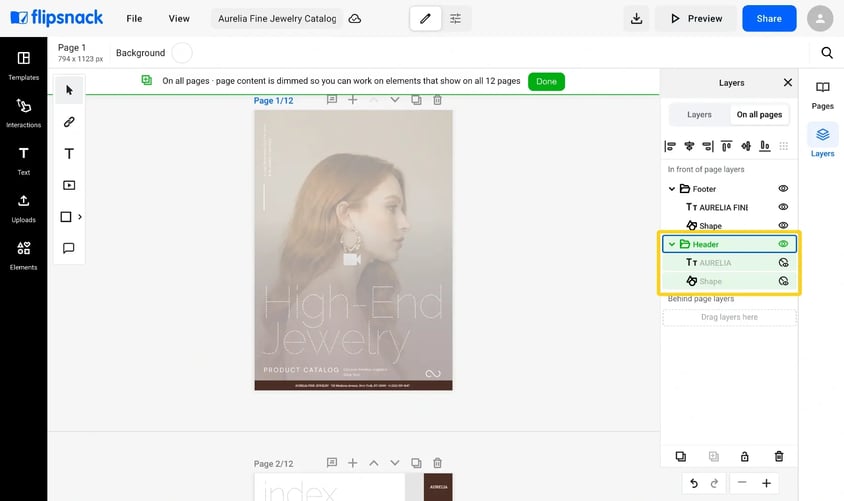844x501 pixels.
Task: Open the Templates sidebar panel
Action: pyautogui.click(x=23, y=65)
